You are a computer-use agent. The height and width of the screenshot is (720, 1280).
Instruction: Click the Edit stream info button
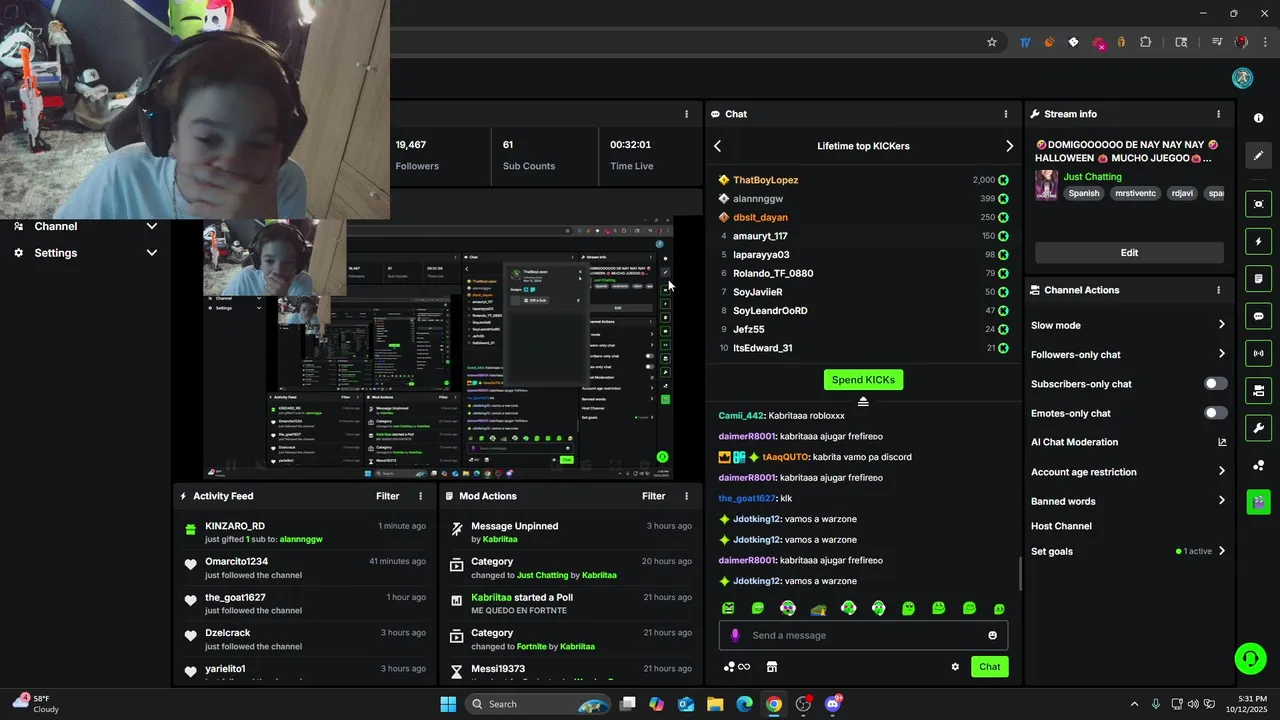[x=1129, y=253]
